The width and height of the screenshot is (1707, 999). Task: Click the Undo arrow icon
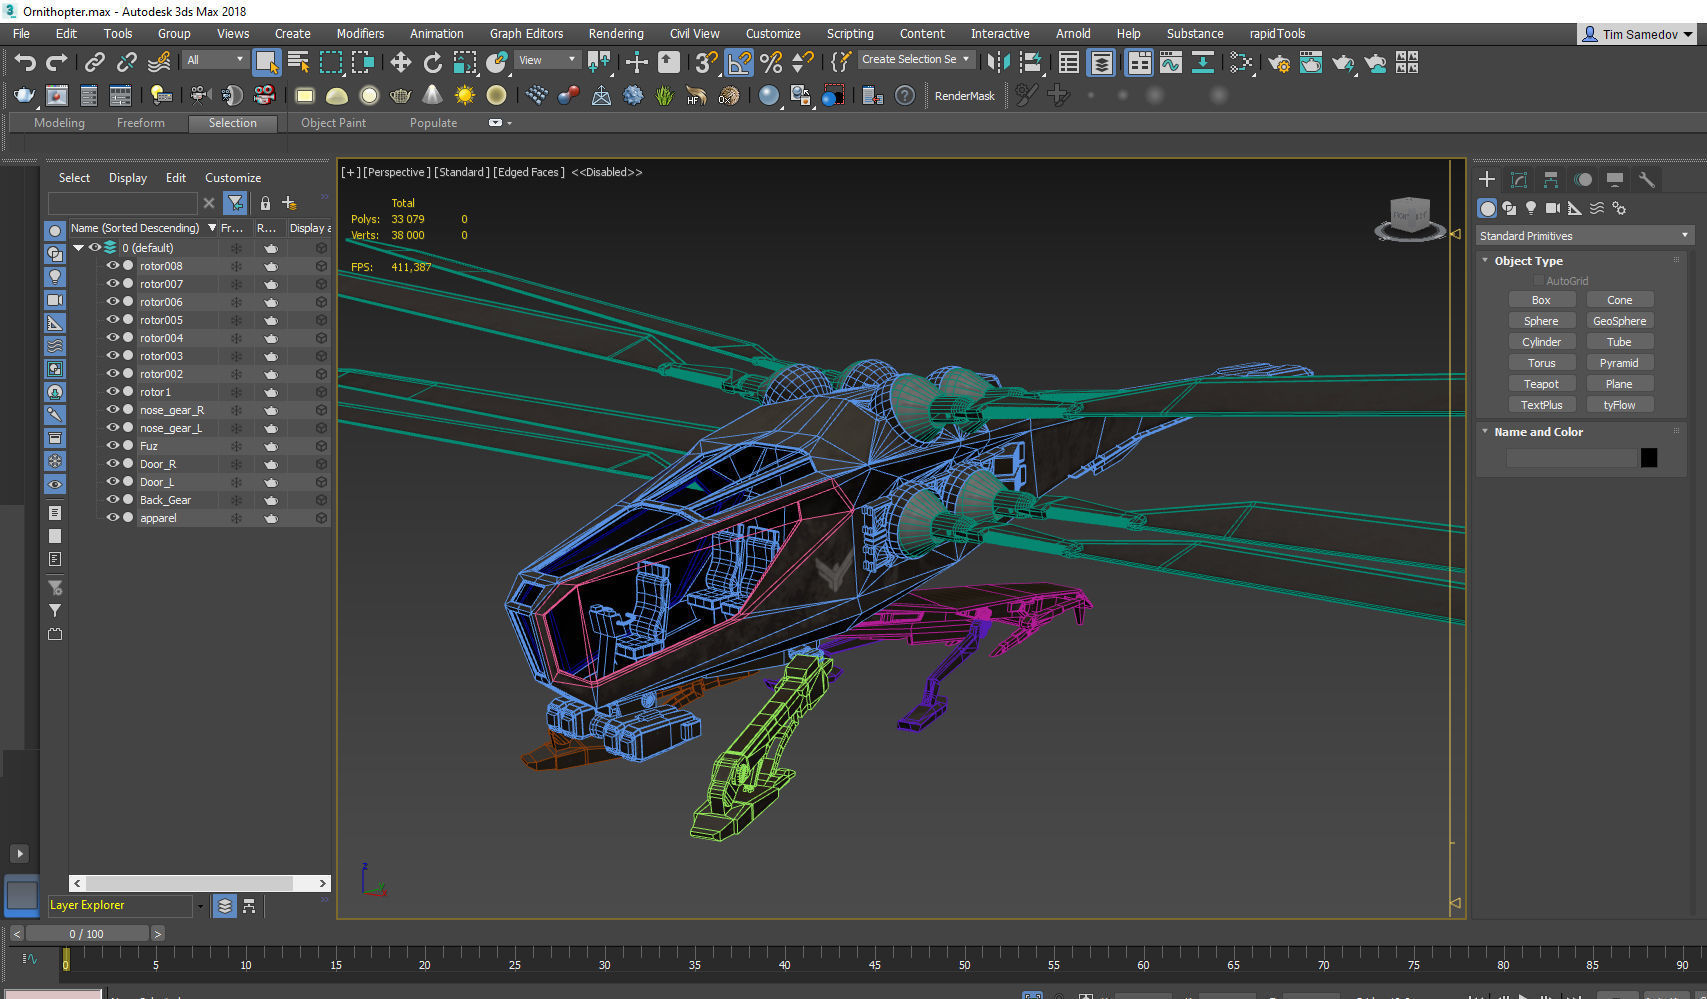click(x=25, y=62)
